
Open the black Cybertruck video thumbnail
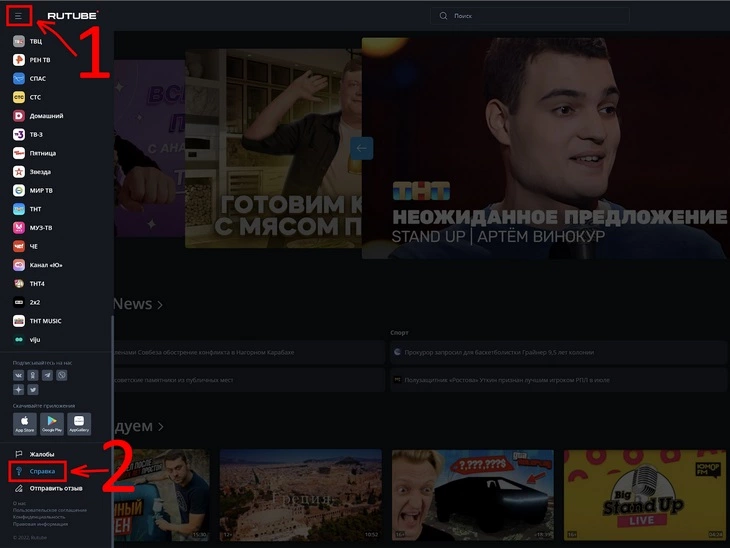[473, 495]
